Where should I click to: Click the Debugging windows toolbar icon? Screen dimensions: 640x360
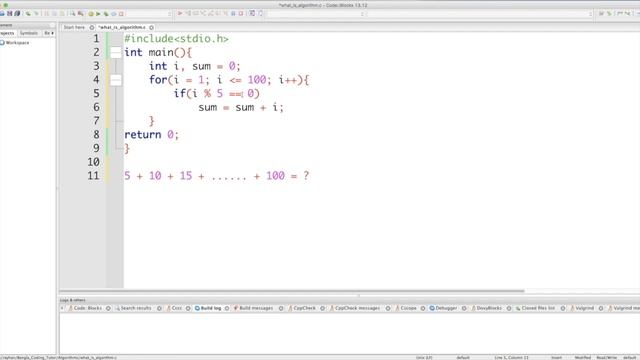(x=252, y=13)
